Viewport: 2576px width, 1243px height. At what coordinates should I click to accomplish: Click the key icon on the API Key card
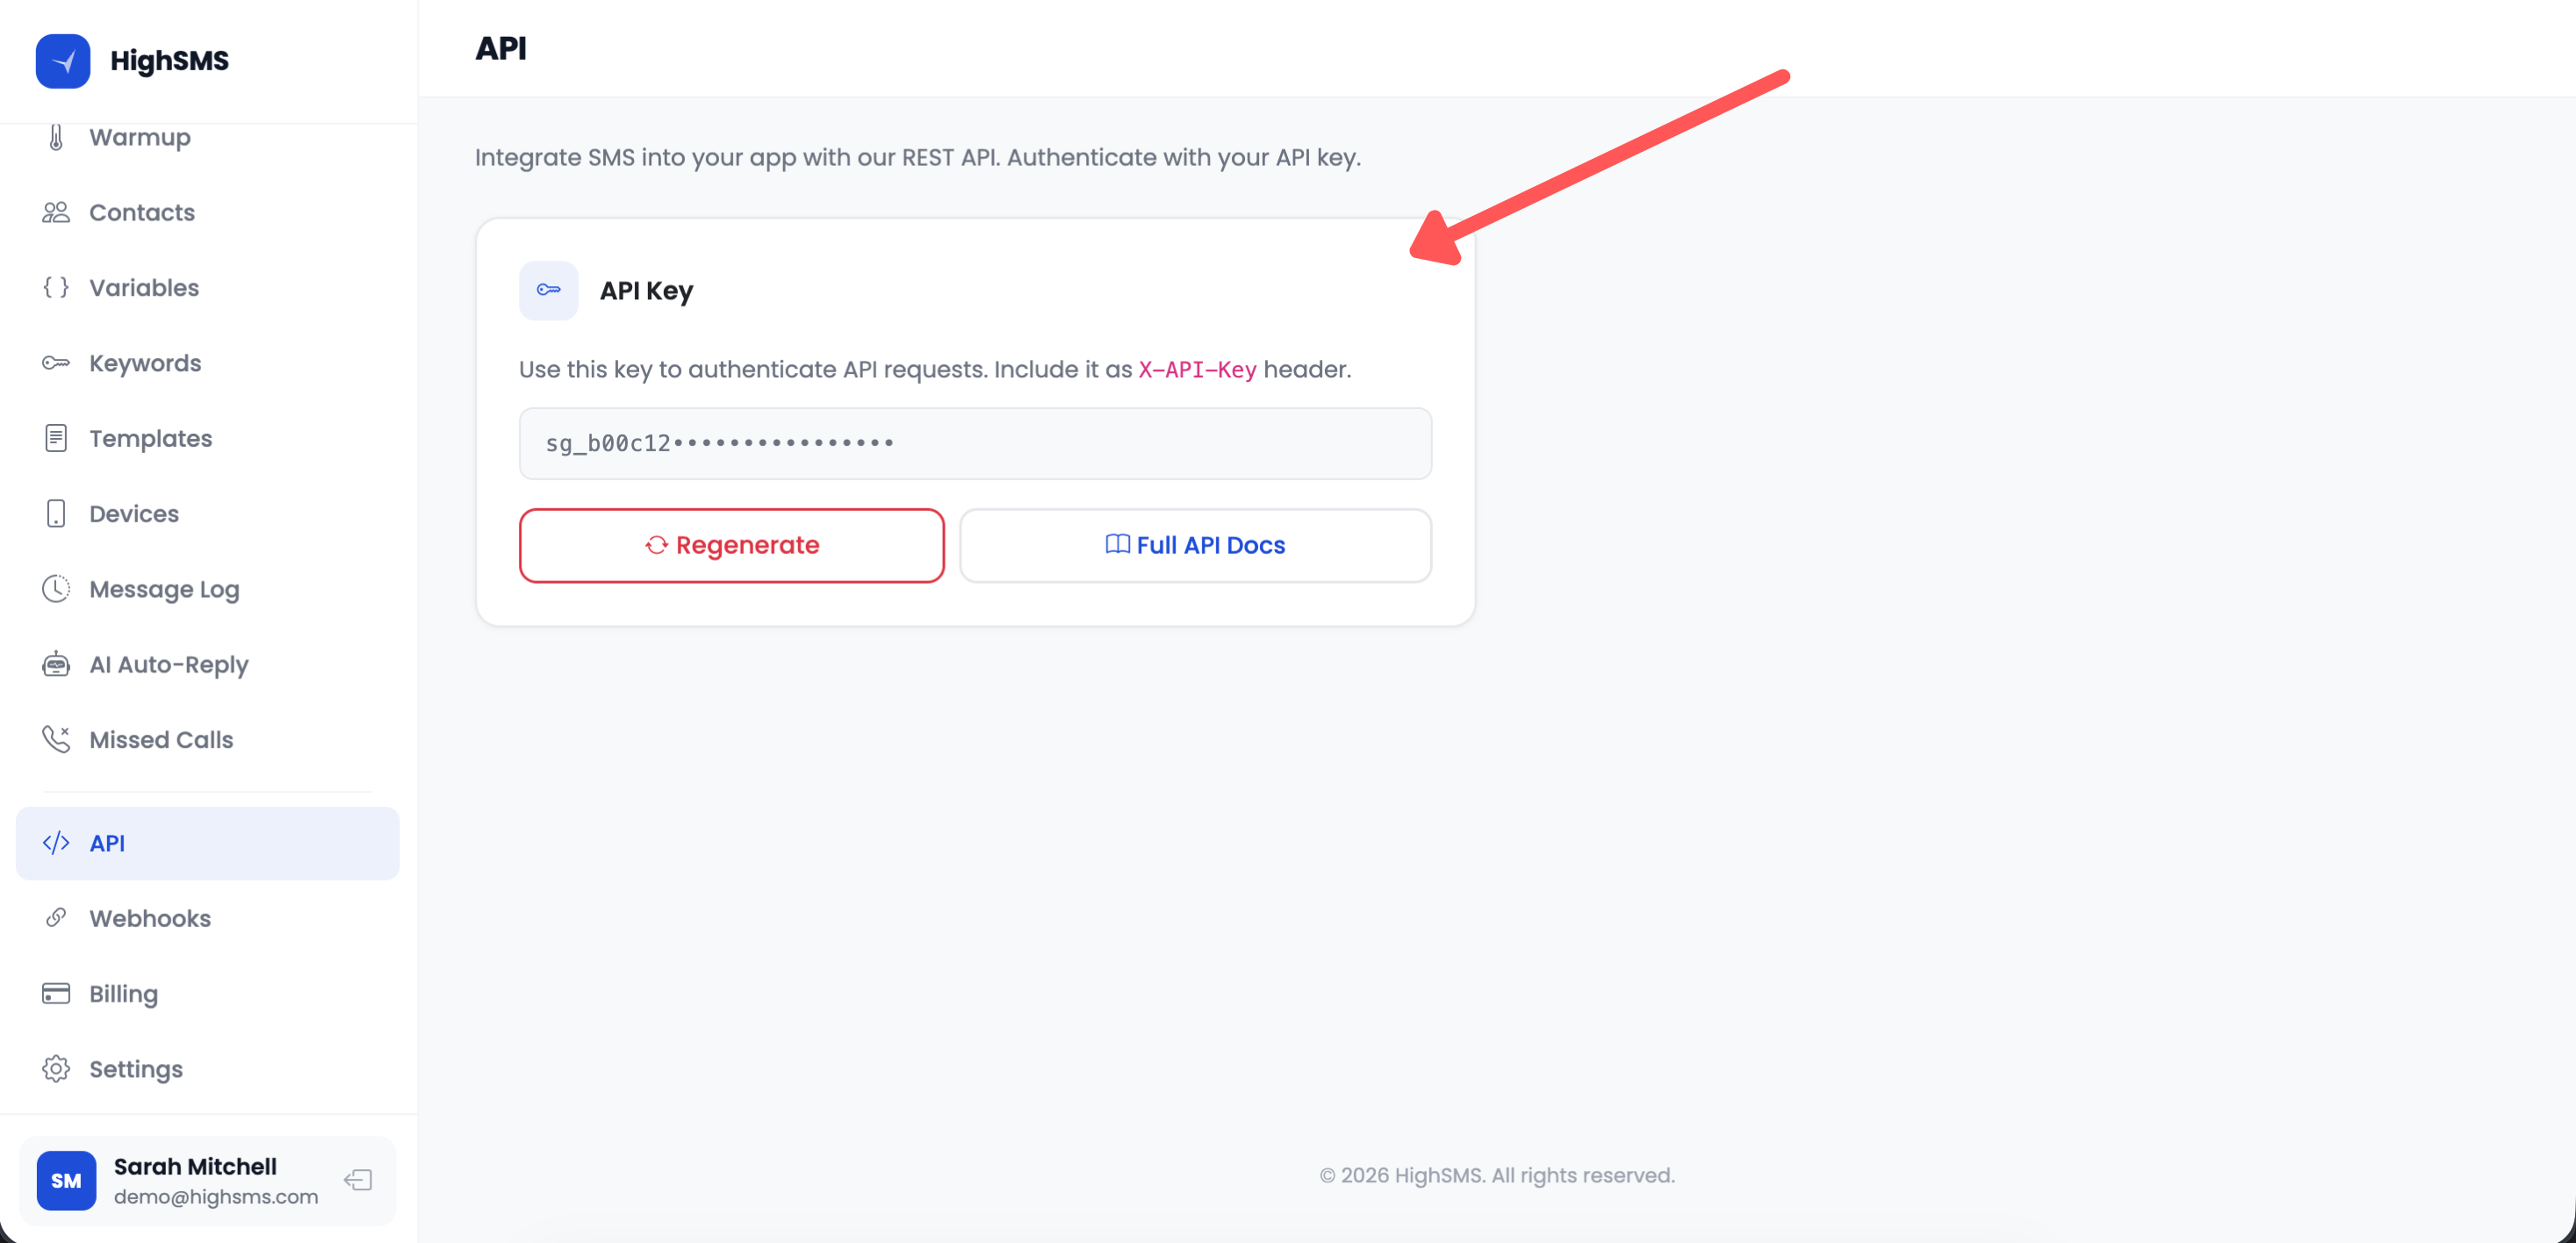click(548, 290)
